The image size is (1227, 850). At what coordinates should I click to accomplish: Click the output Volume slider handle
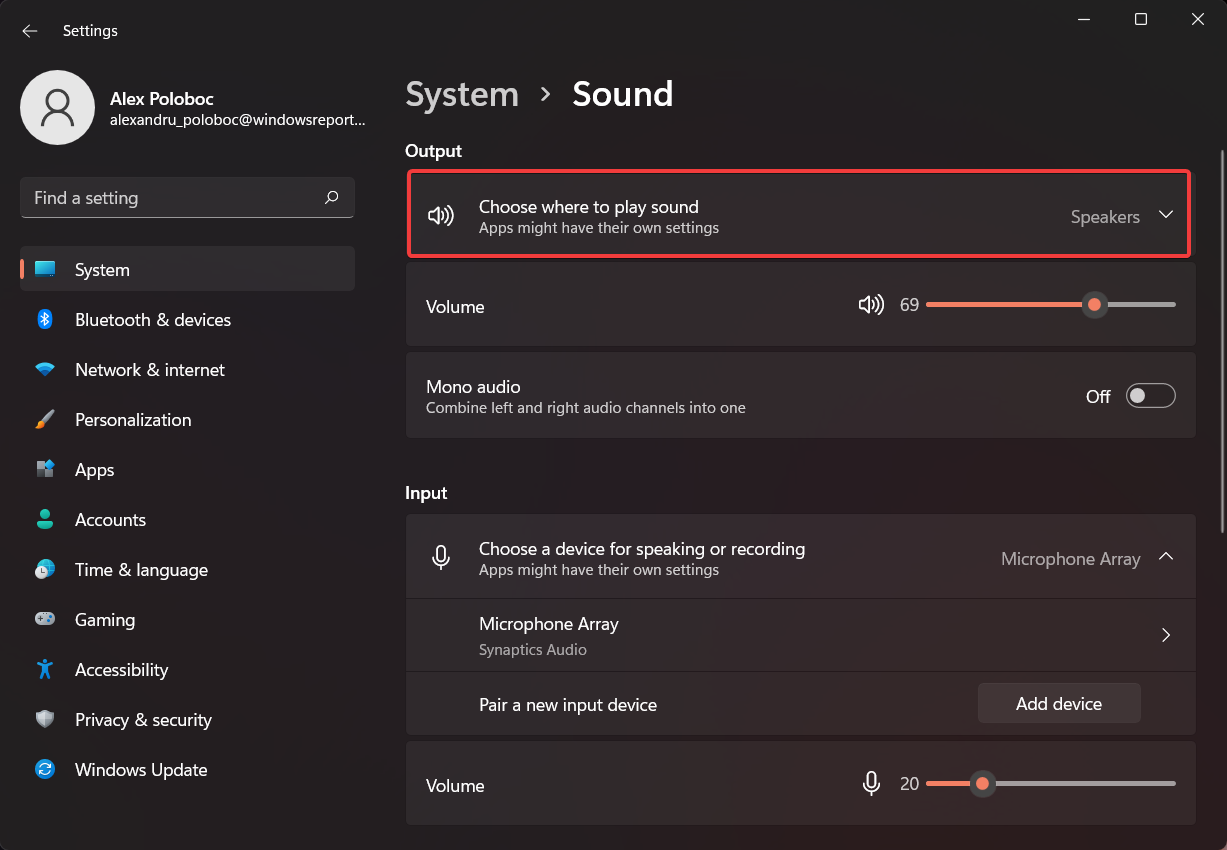[1094, 305]
